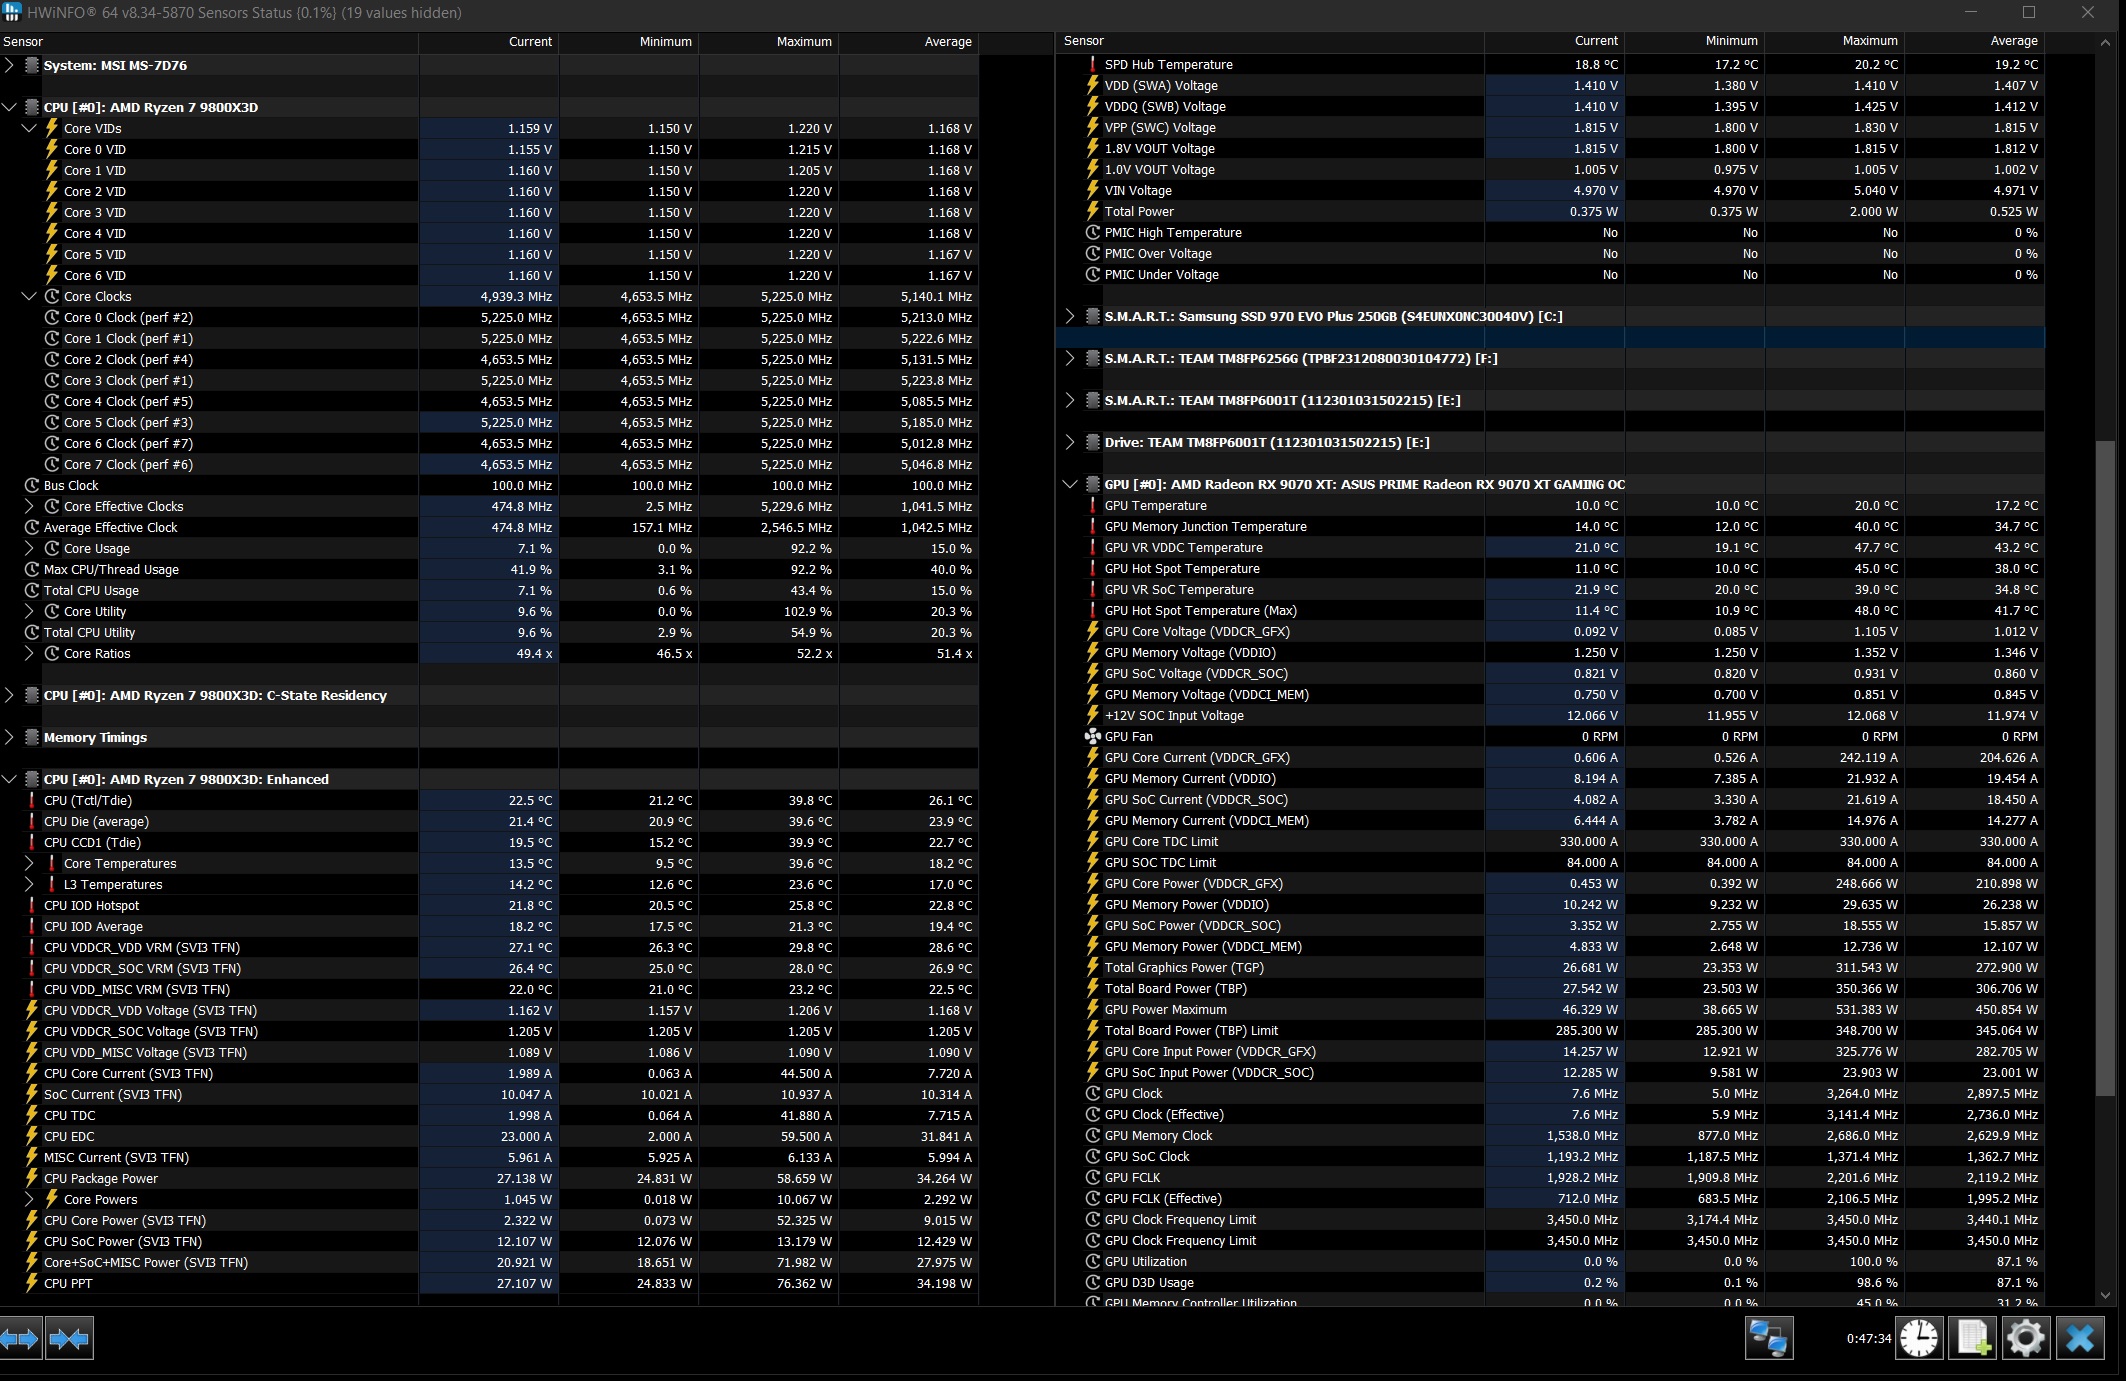
Task: Click the scroll down arrow in the right pane
Action: coord(2105,1295)
